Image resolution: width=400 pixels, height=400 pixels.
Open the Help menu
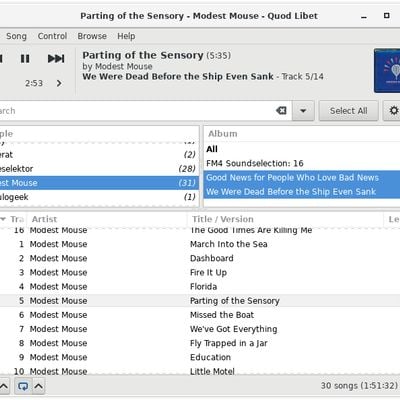(126, 36)
